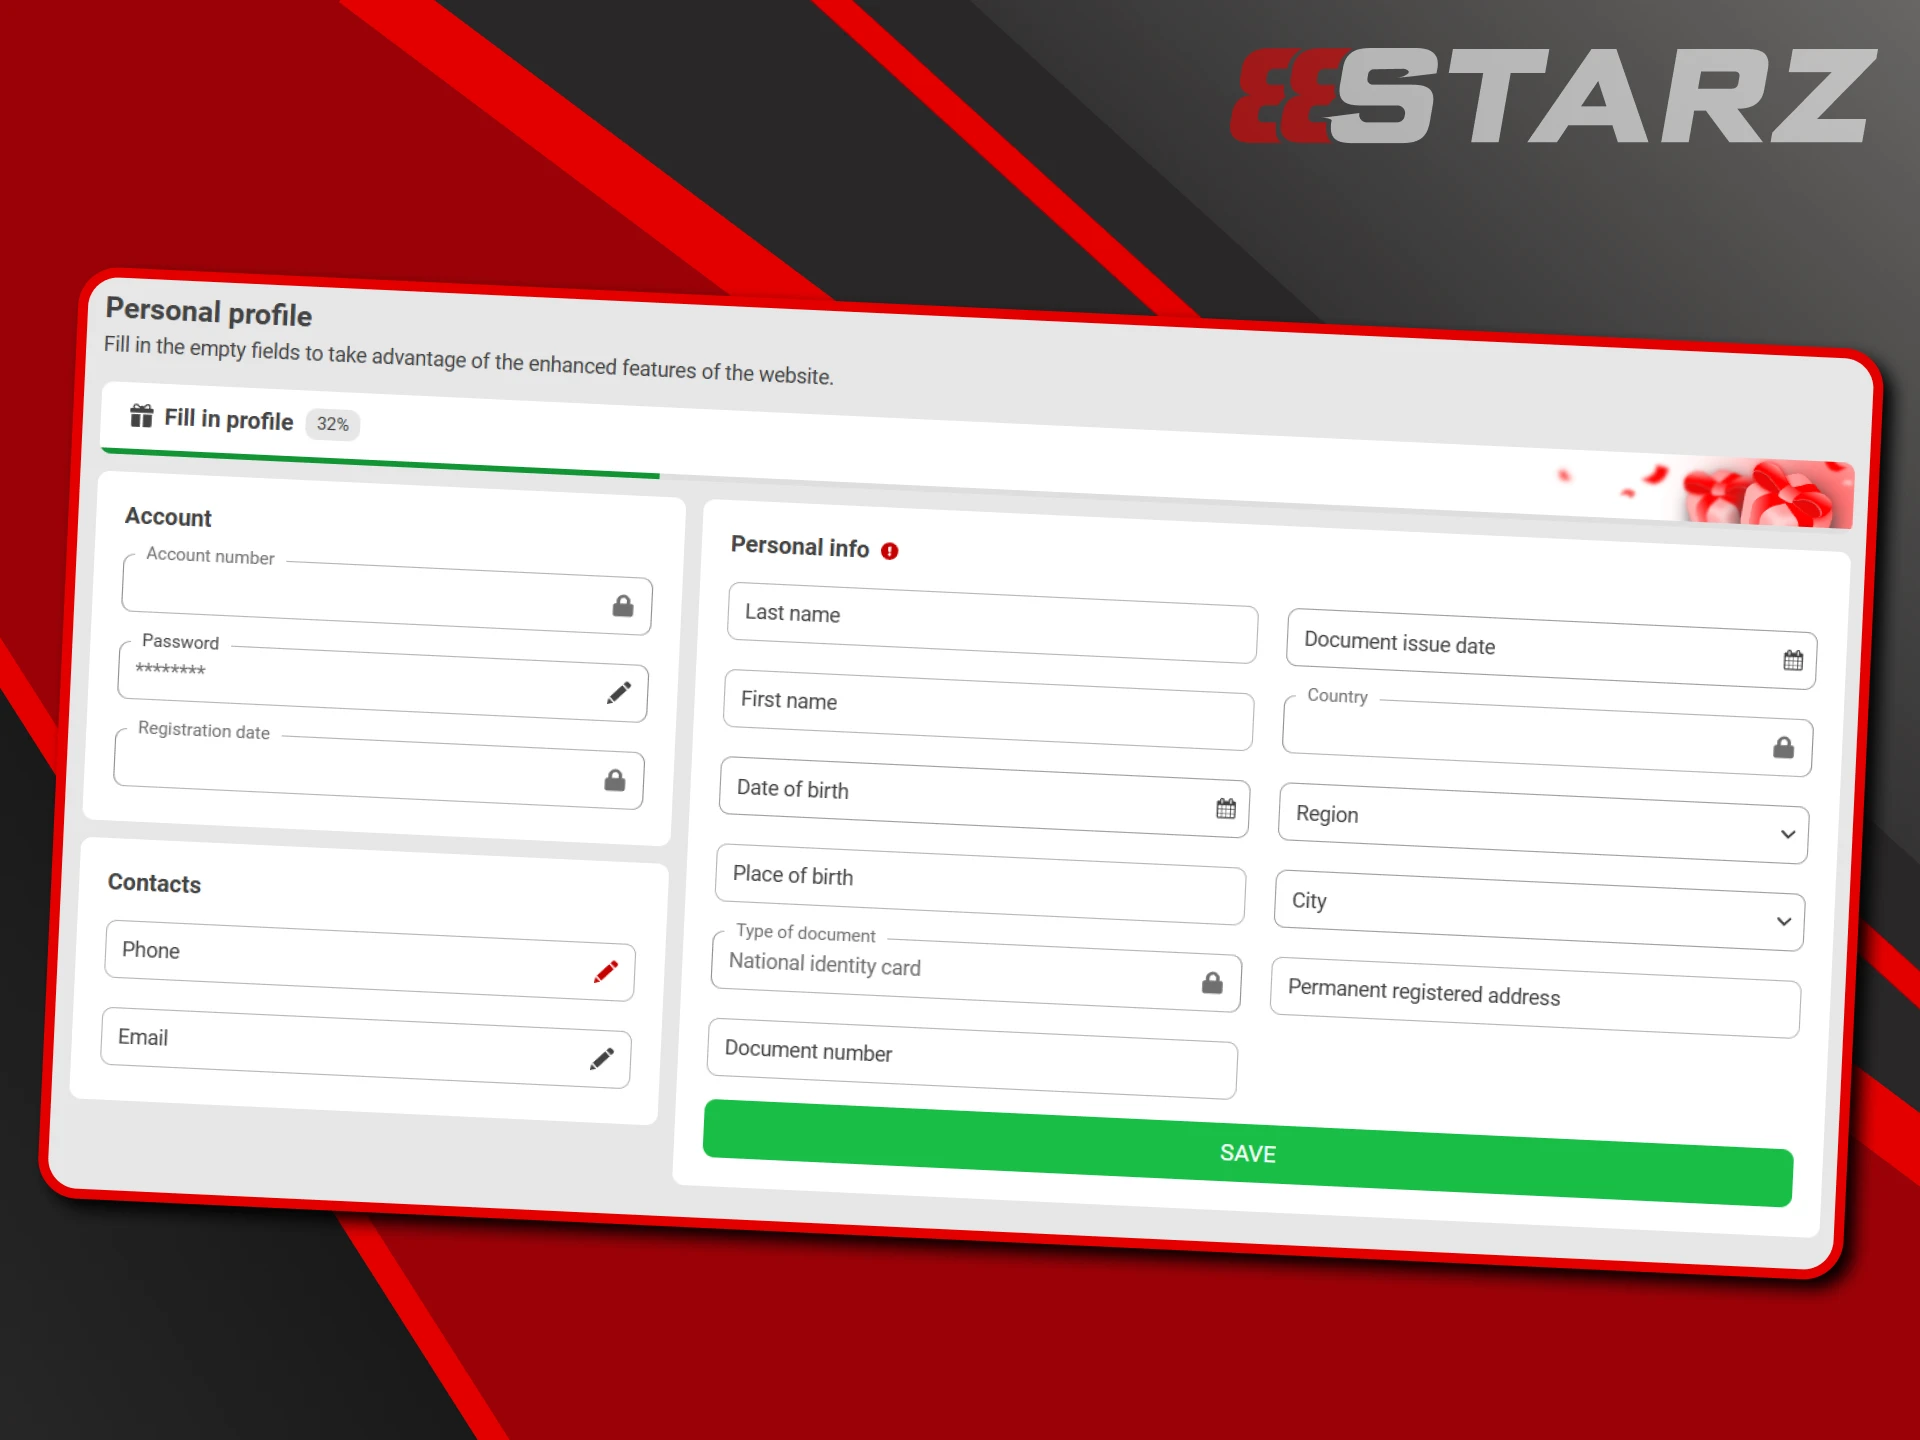Click the pencil icon in Email field
The height and width of the screenshot is (1440, 1920).
point(602,1058)
